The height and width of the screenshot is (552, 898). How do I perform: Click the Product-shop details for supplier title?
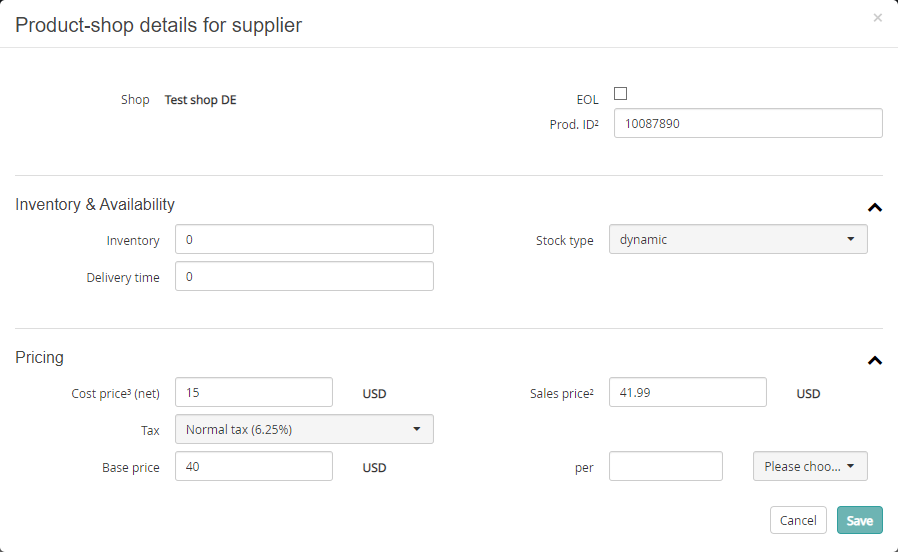coord(159,25)
